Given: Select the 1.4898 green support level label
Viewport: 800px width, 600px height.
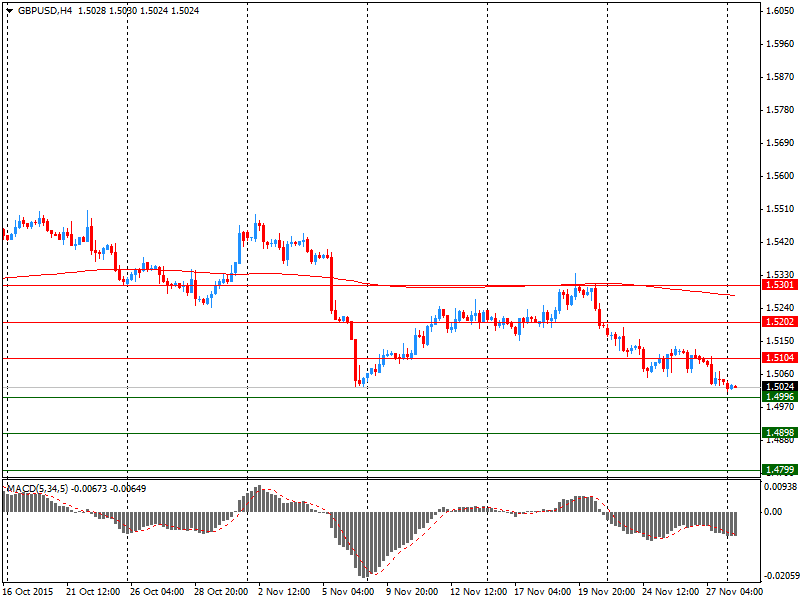Looking at the screenshot, I should click(x=780, y=433).
